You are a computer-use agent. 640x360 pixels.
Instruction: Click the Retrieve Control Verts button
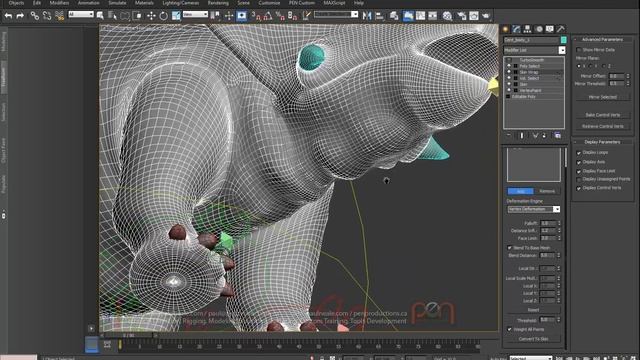tap(603, 127)
